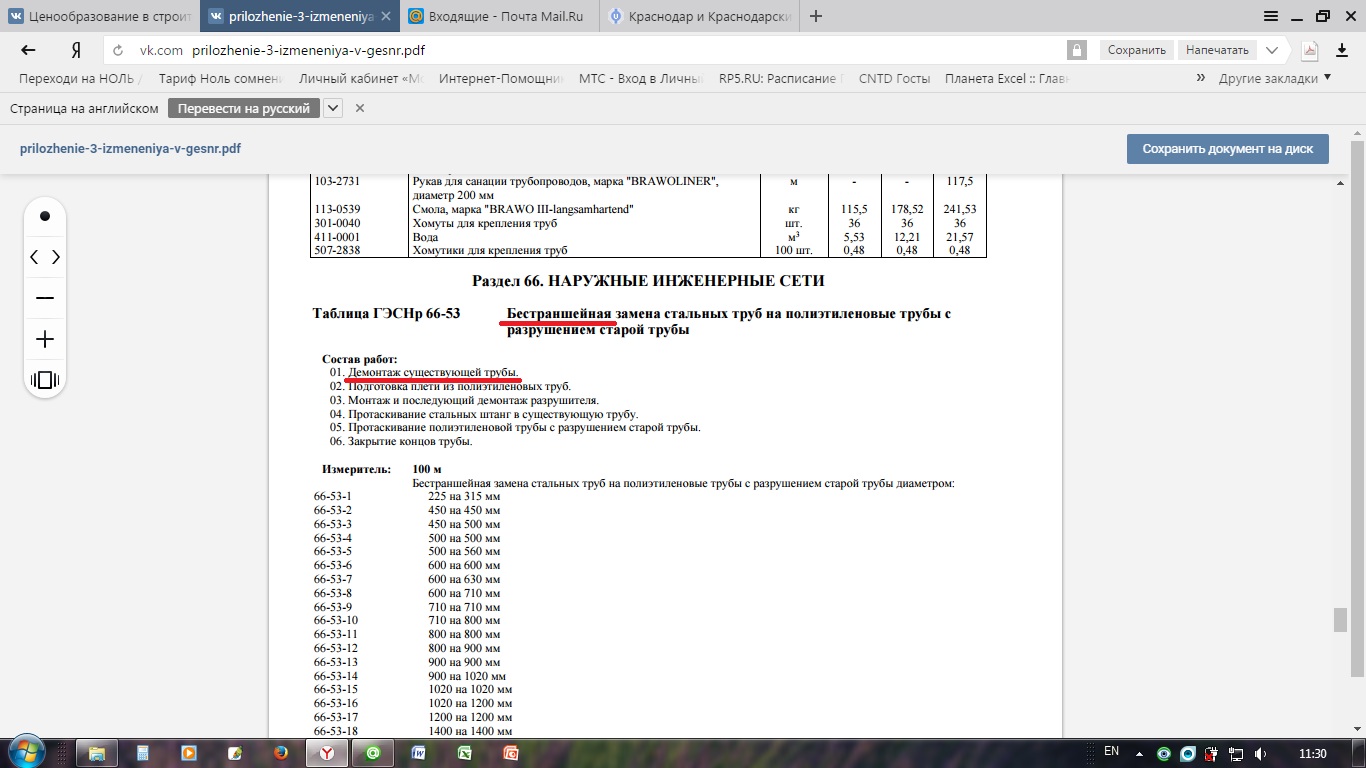1366x768 pixels.
Task: Click the padlock icon in the address bar
Action: [x=1077, y=50]
